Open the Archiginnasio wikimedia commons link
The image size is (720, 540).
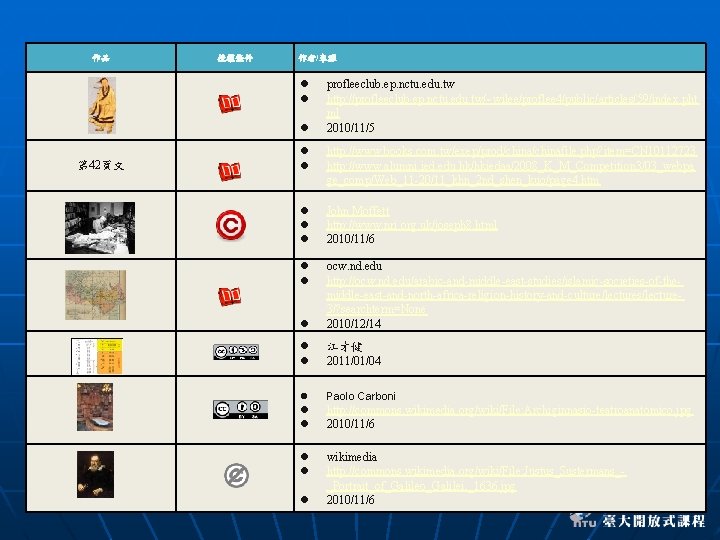pos(510,410)
